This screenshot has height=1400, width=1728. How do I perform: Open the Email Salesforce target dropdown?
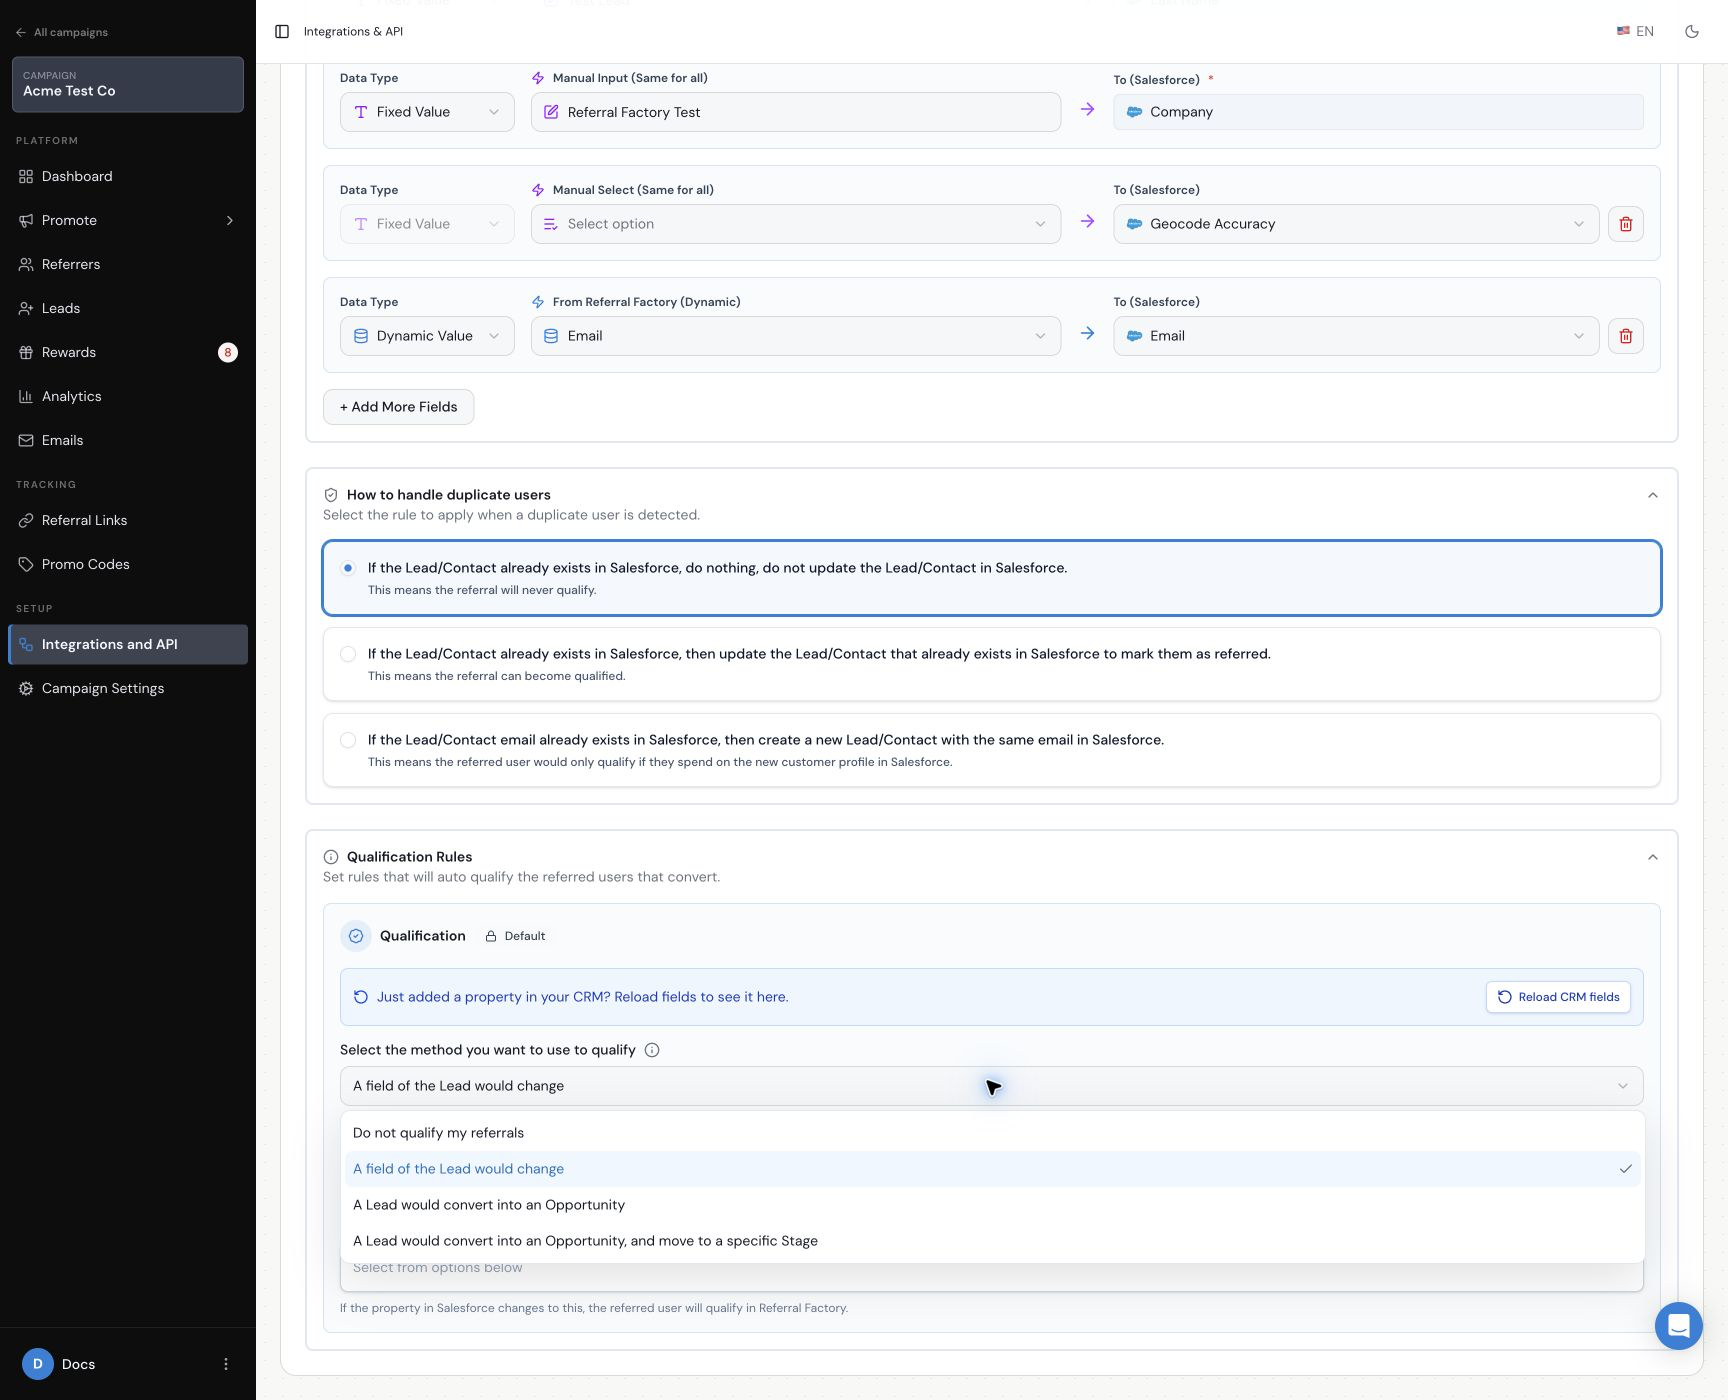point(1356,336)
